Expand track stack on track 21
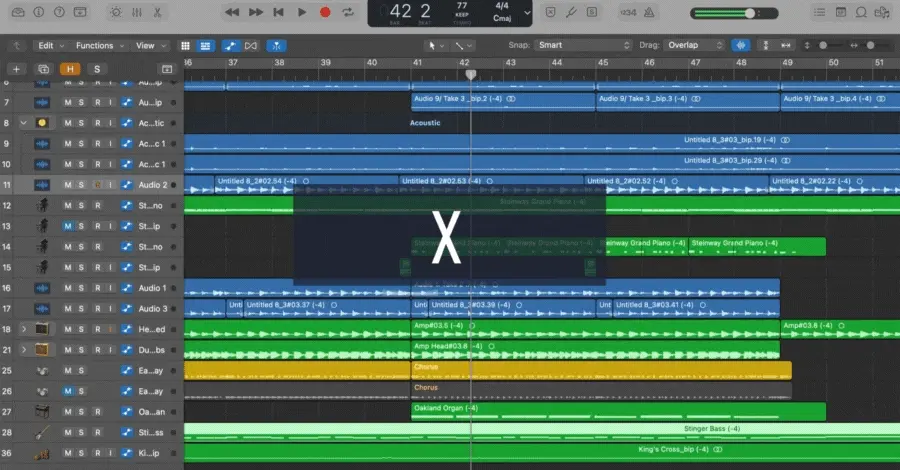Image resolution: width=900 pixels, height=470 pixels. pos(24,349)
